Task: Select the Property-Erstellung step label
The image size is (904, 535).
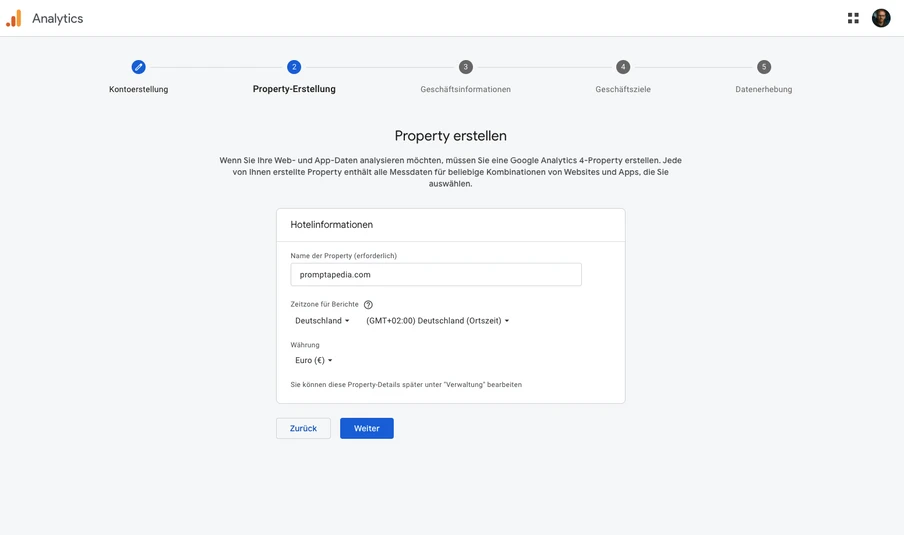Action: click(294, 89)
